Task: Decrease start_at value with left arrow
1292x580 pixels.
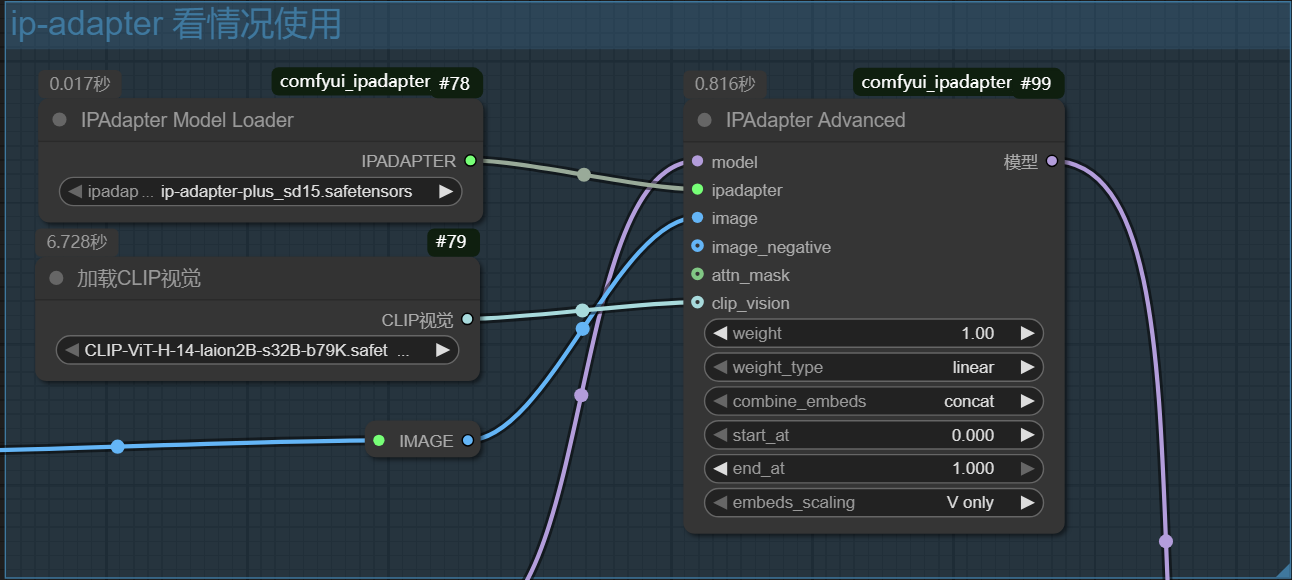Action: (x=720, y=435)
